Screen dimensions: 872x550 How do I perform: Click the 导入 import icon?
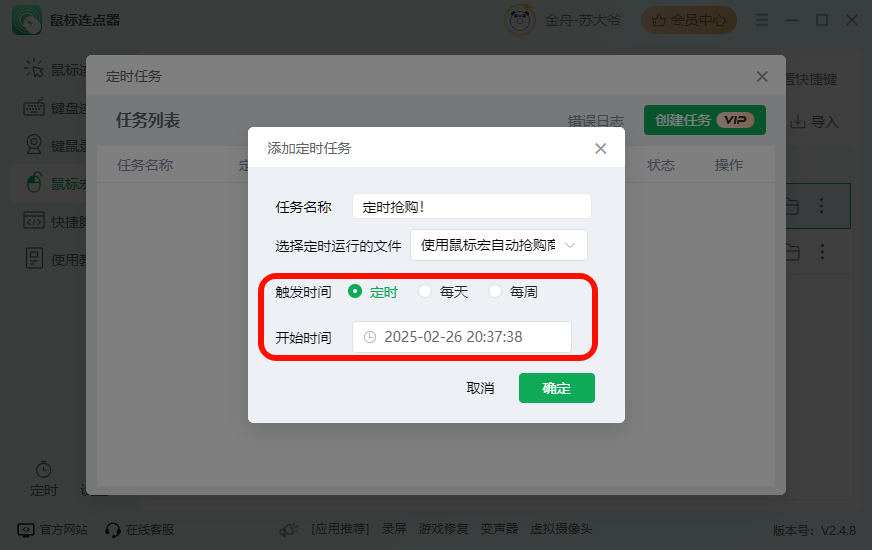click(798, 121)
